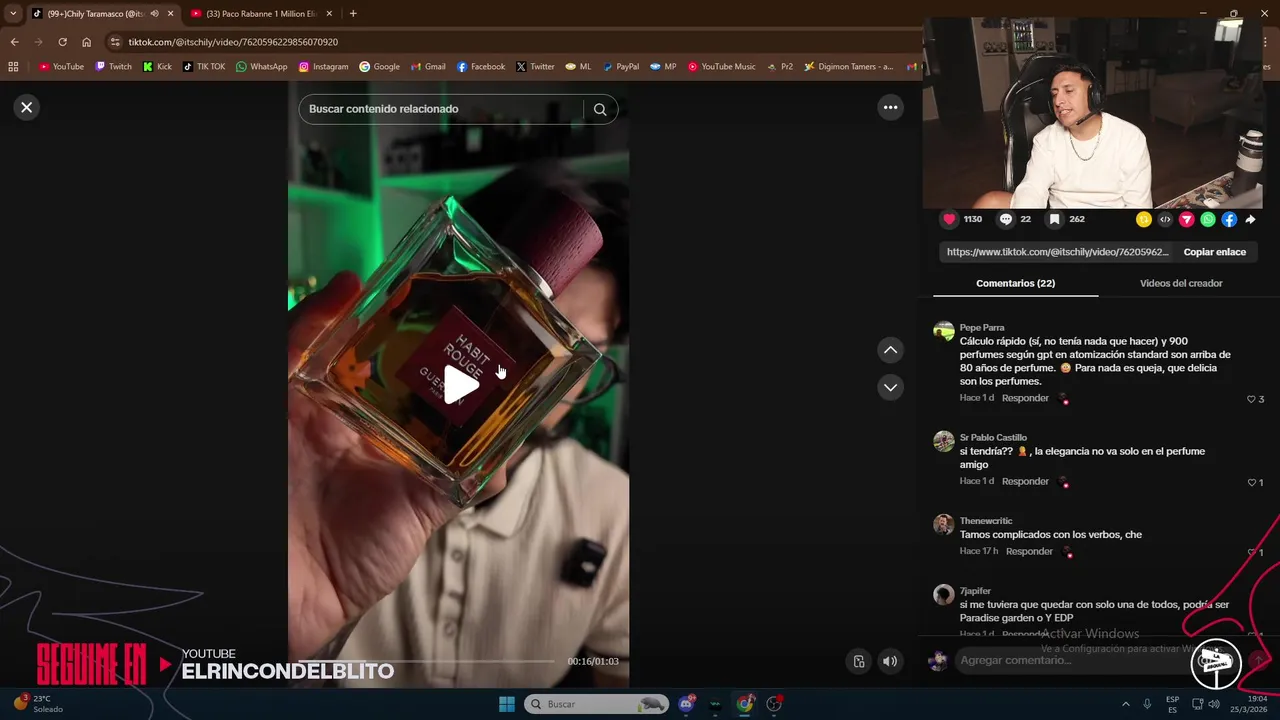Switch to Videos del creador tab
The width and height of the screenshot is (1280, 720).
1181,283
